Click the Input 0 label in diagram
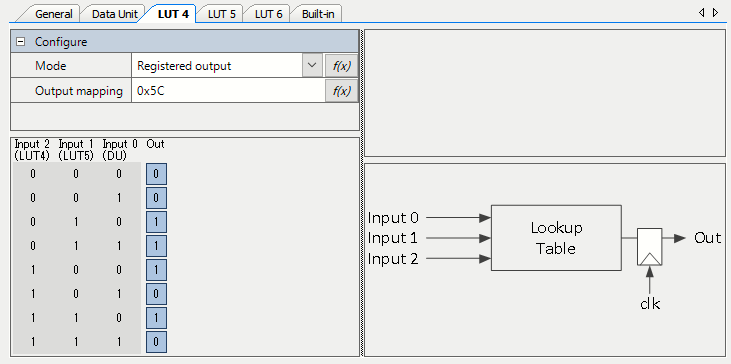This screenshot has width=731, height=364. point(393,218)
